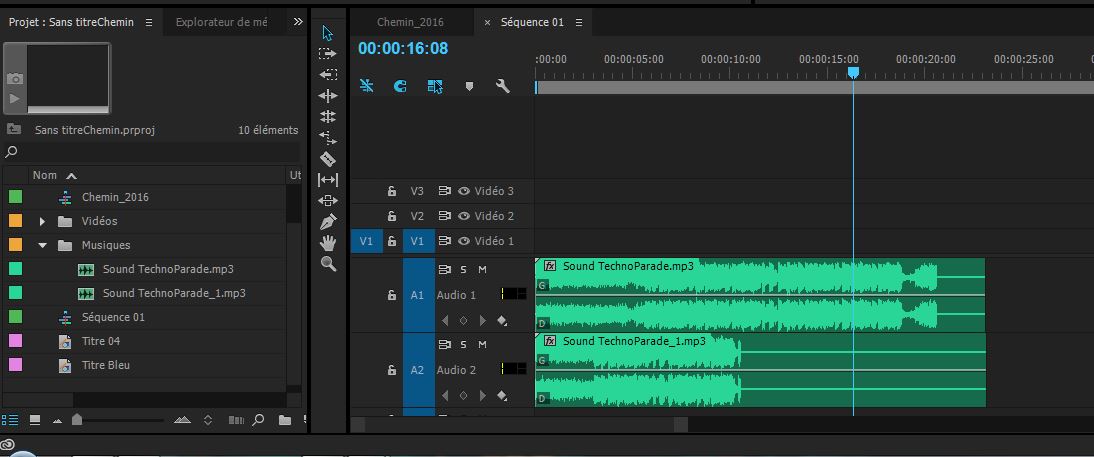
Task: Open Séquence 01 panel menu
Action: [x=578, y=22]
